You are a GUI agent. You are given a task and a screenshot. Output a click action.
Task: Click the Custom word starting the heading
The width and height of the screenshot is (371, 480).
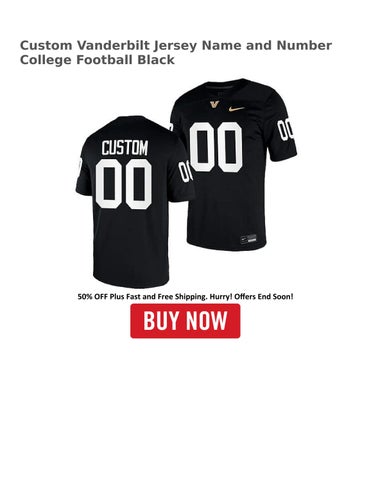(x=46, y=45)
